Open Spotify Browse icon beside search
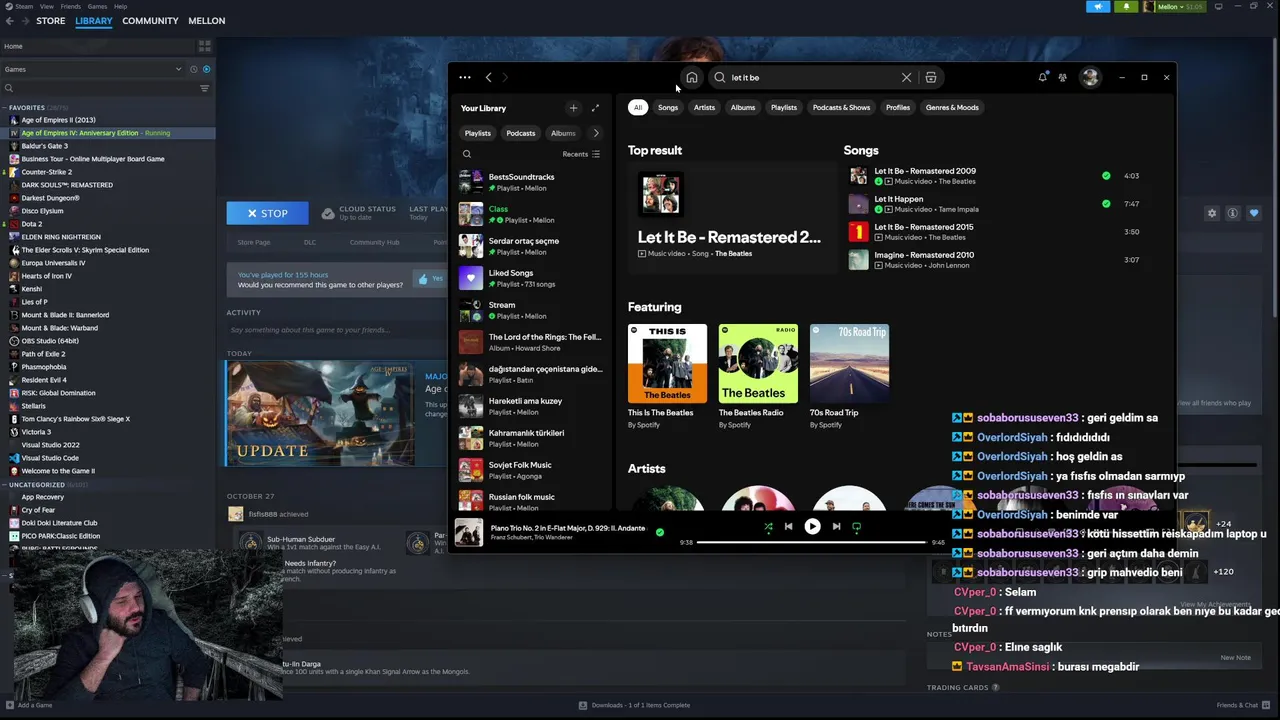This screenshot has width=1280, height=720. (x=931, y=78)
